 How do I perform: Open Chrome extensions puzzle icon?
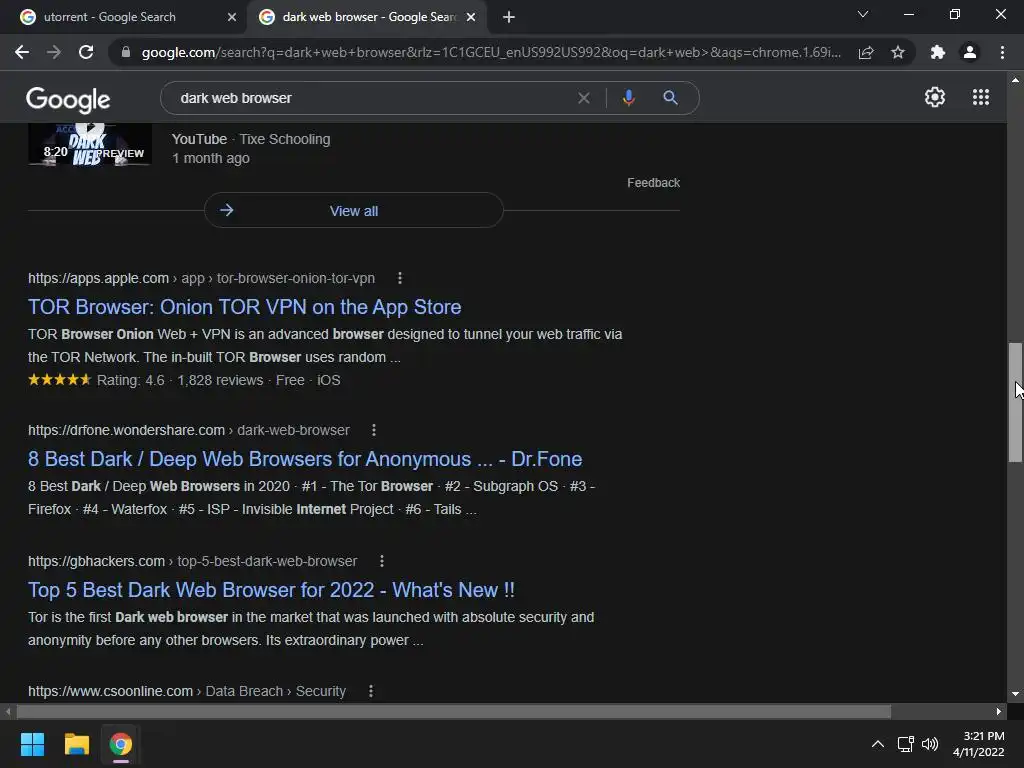click(938, 52)
